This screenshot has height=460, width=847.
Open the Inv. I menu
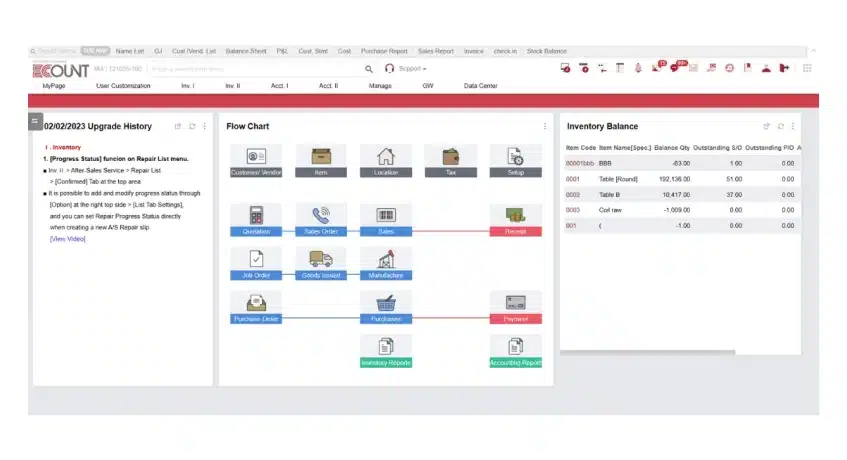tap(187, 86)
